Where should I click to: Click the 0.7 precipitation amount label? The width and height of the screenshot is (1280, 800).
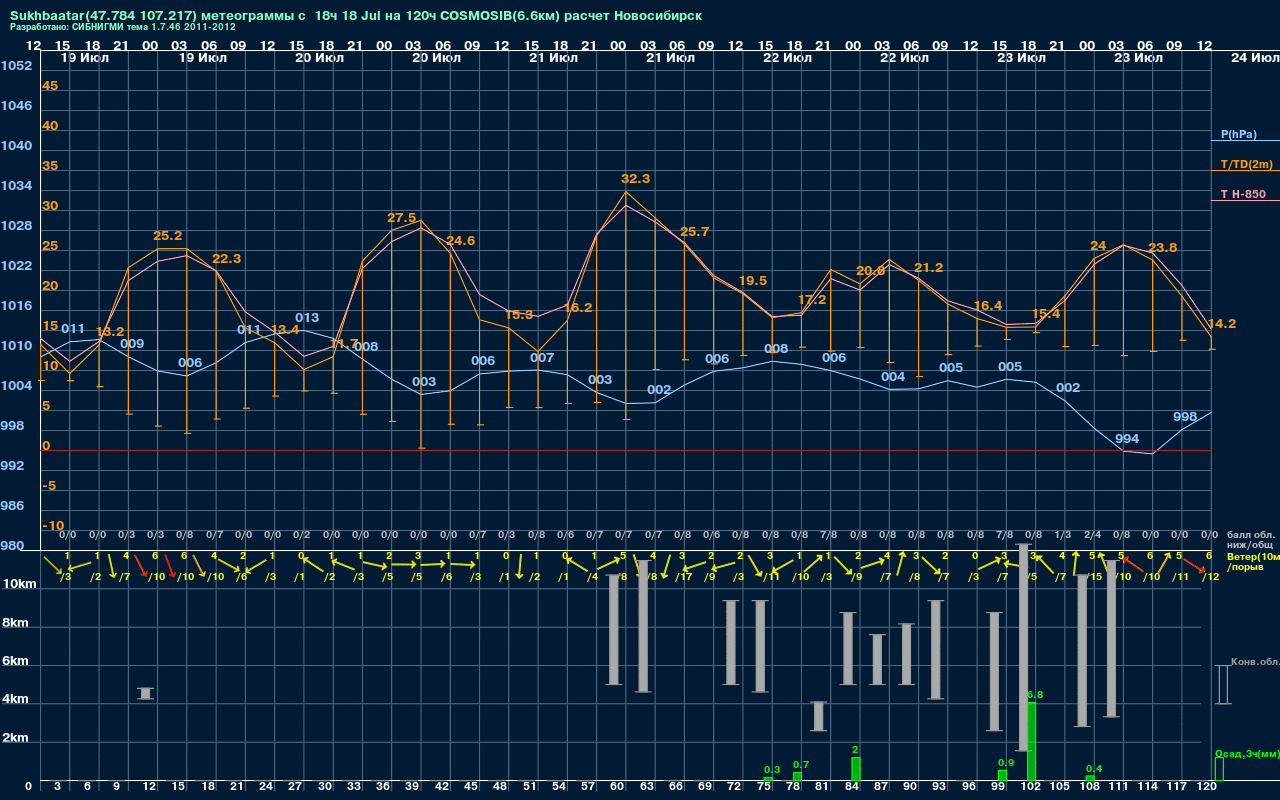point(801,765)
